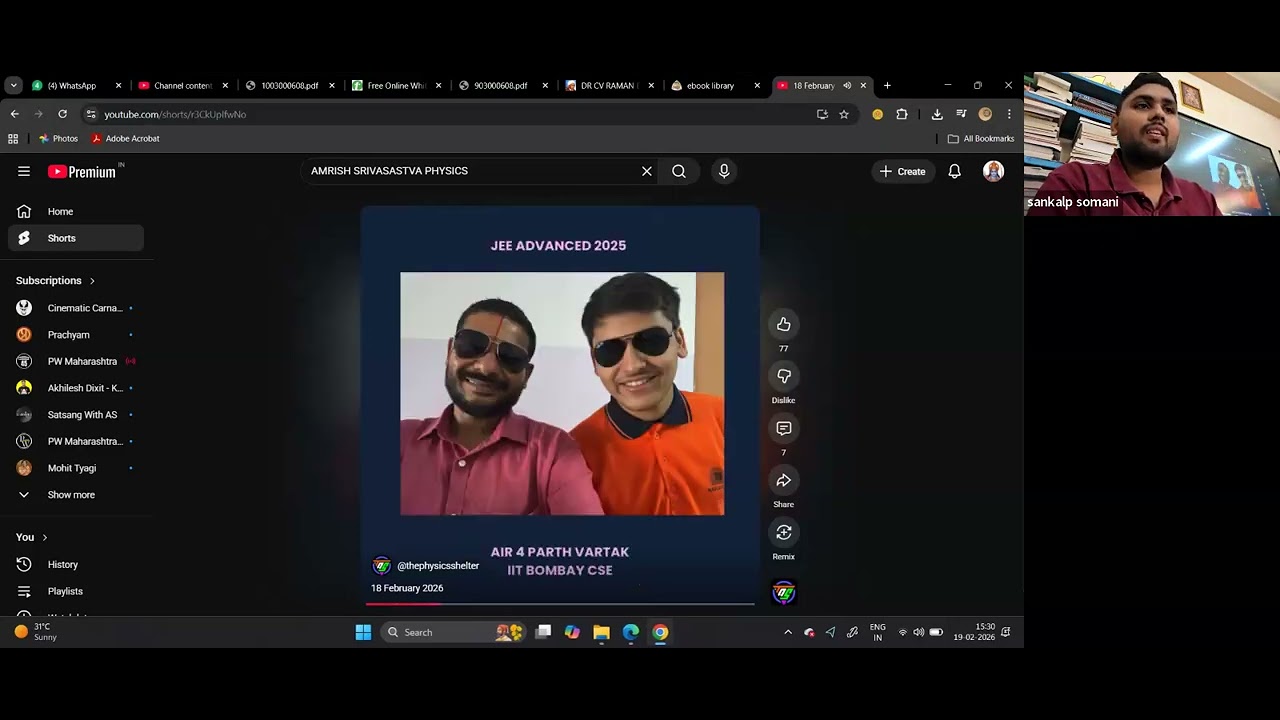Open @thephysicsshelter channel link
The height and width of the screenshot is (720, 1280).
(x=438, y=566)
